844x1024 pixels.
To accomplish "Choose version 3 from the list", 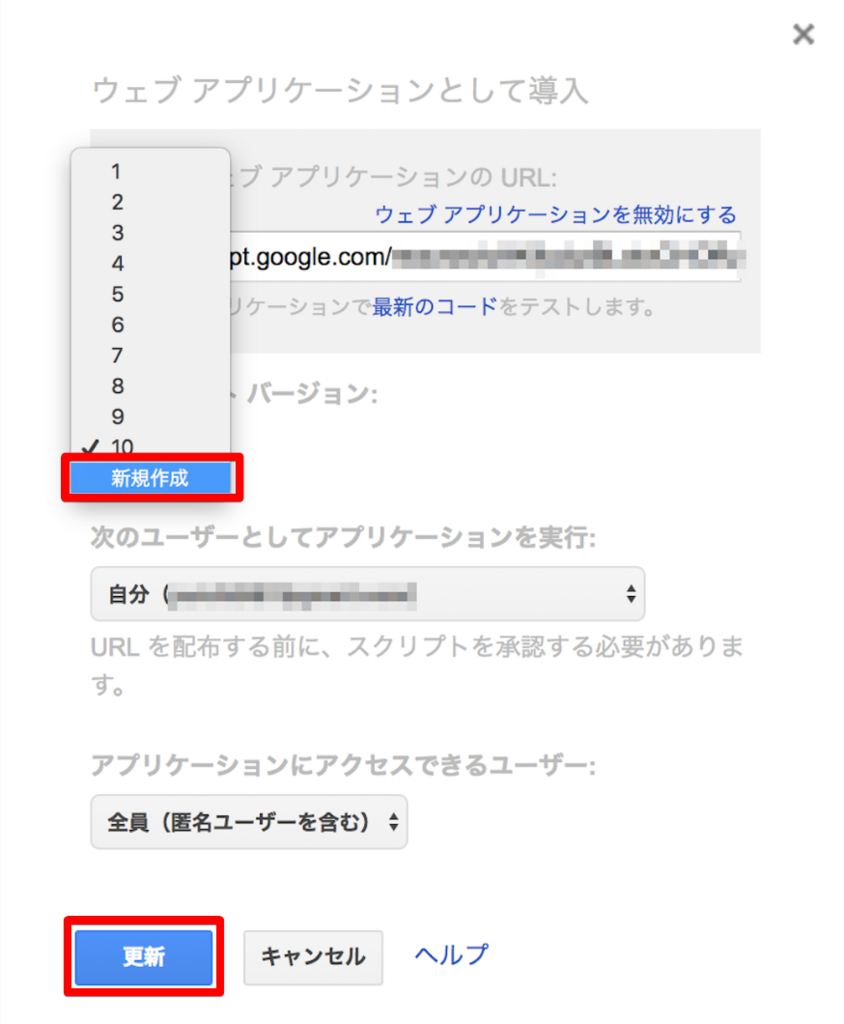I will tap(150, 232).
